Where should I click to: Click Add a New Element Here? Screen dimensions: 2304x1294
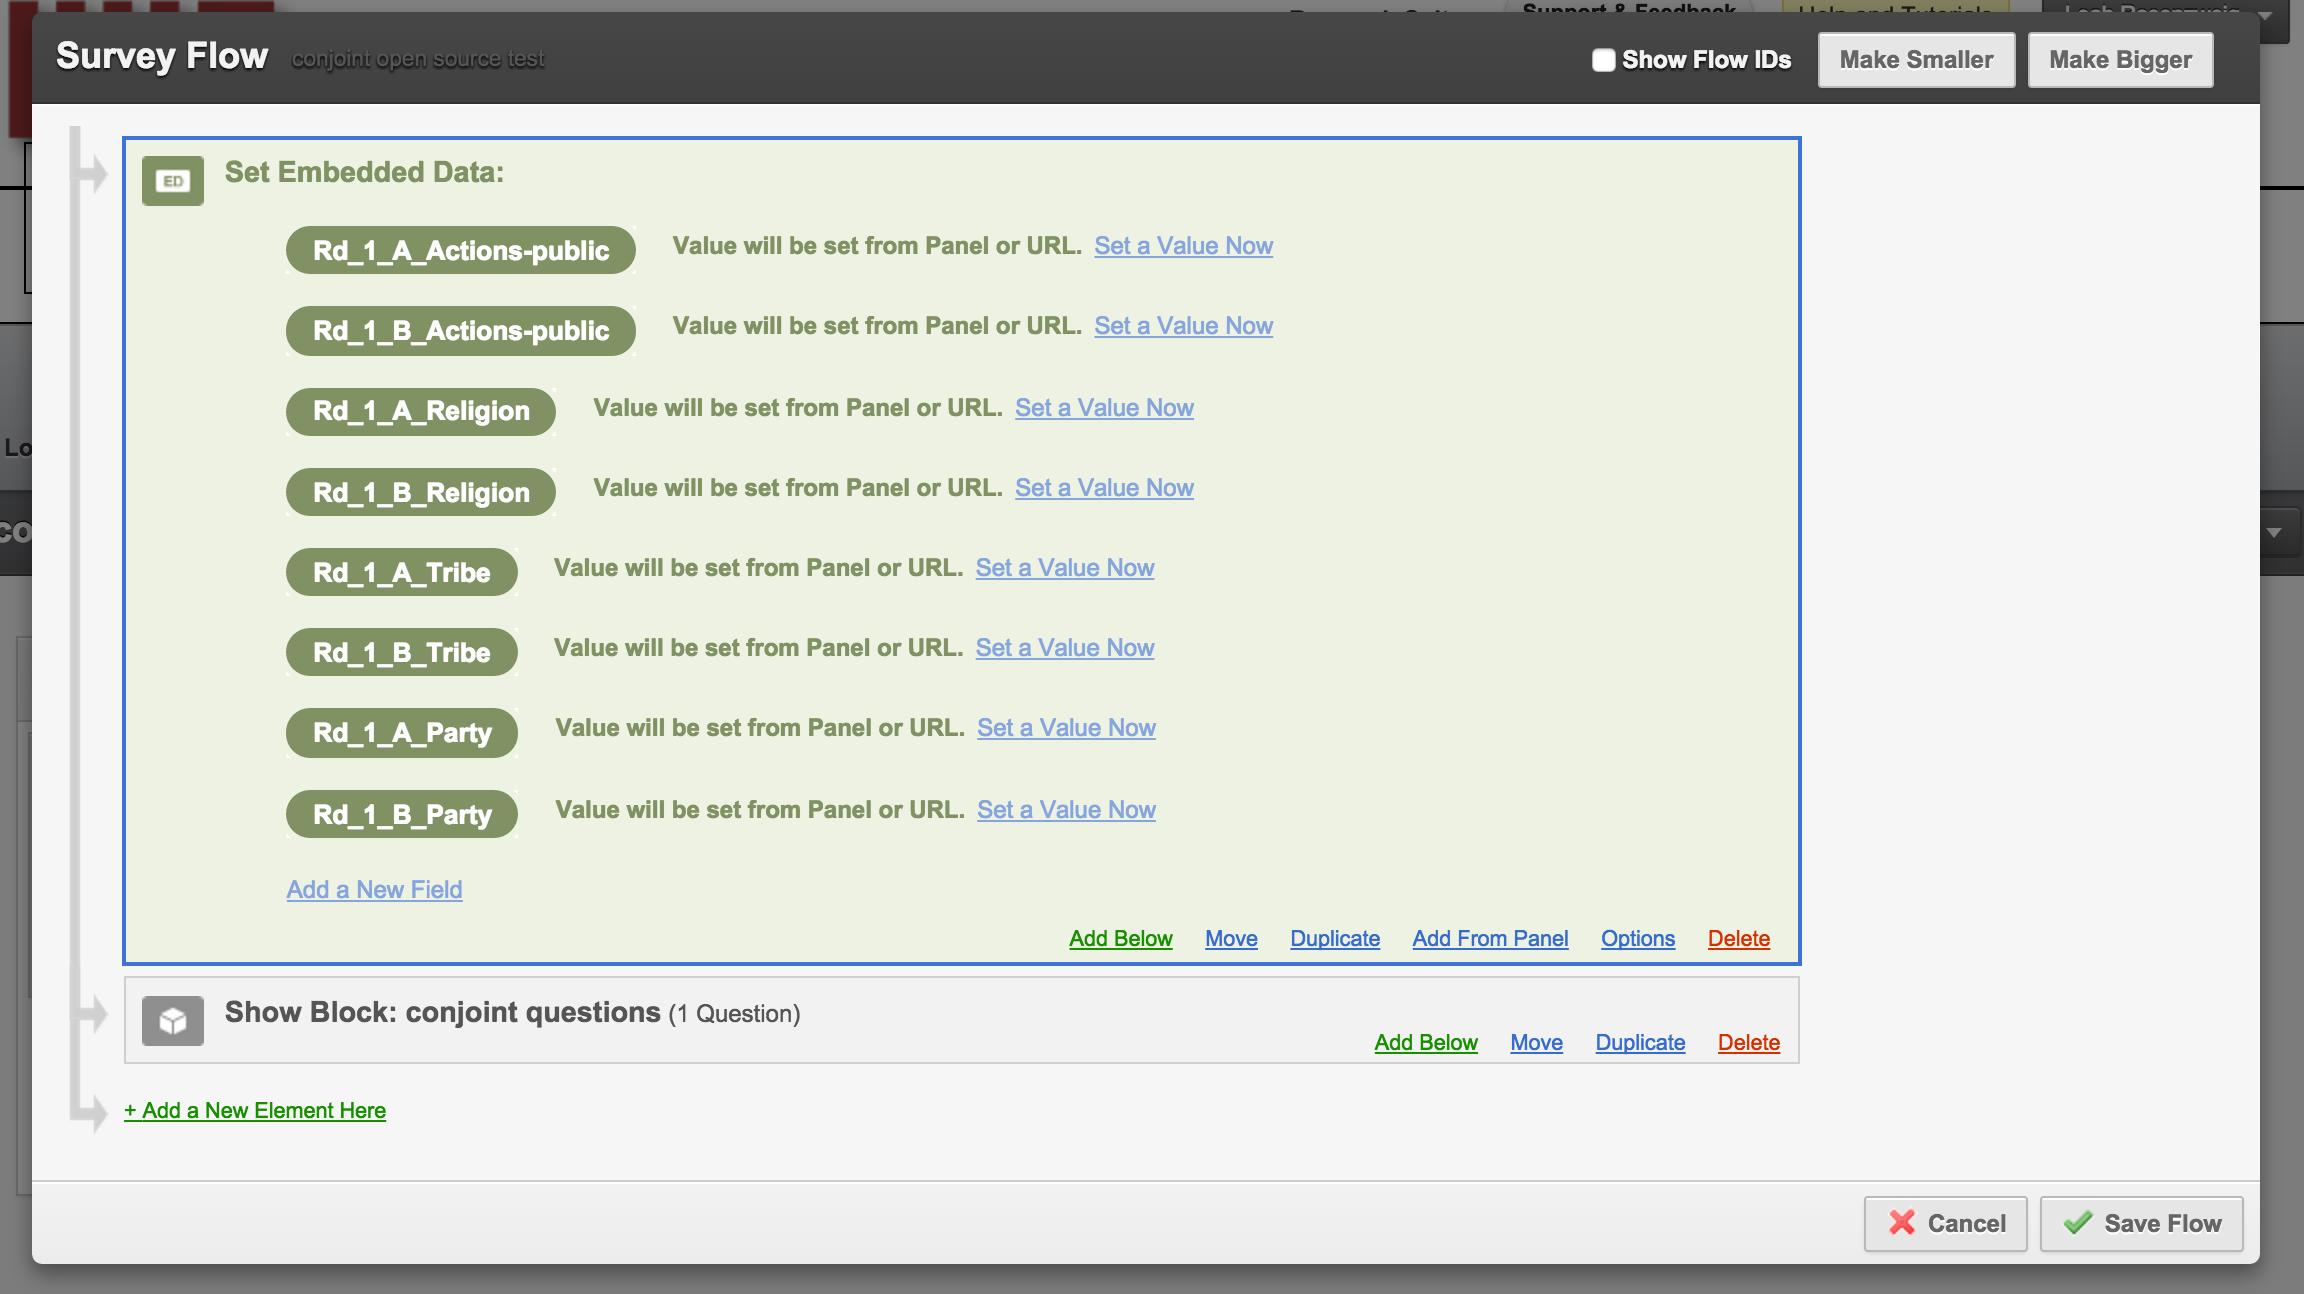point(255,1110)
